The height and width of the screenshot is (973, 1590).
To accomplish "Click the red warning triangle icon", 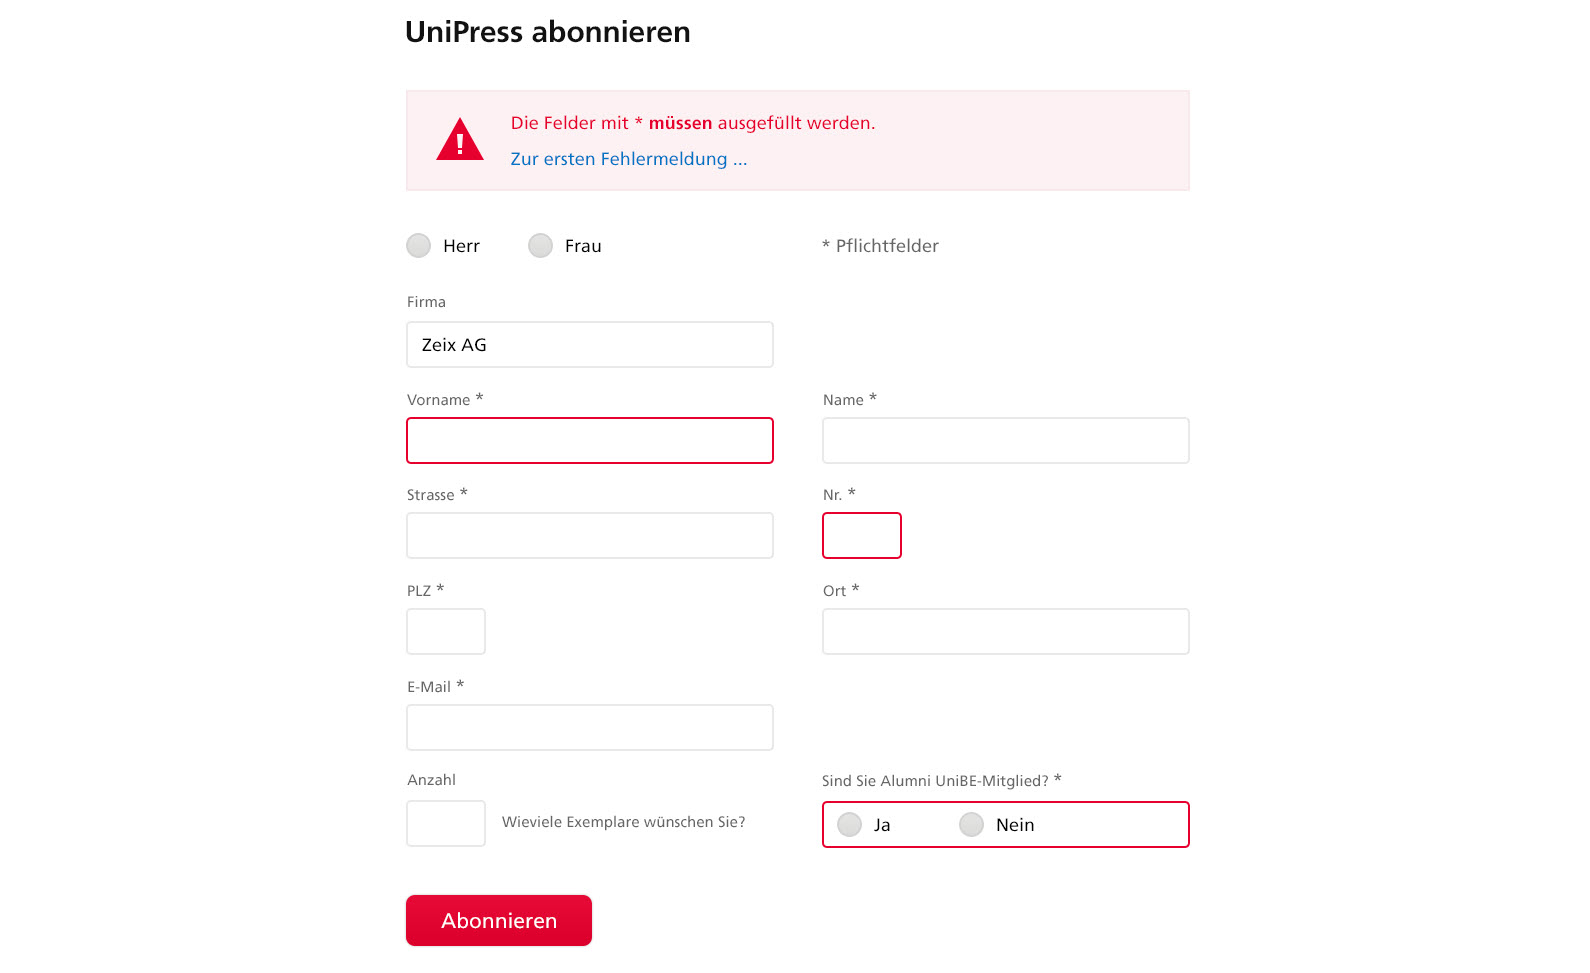I will coord(460,140).
